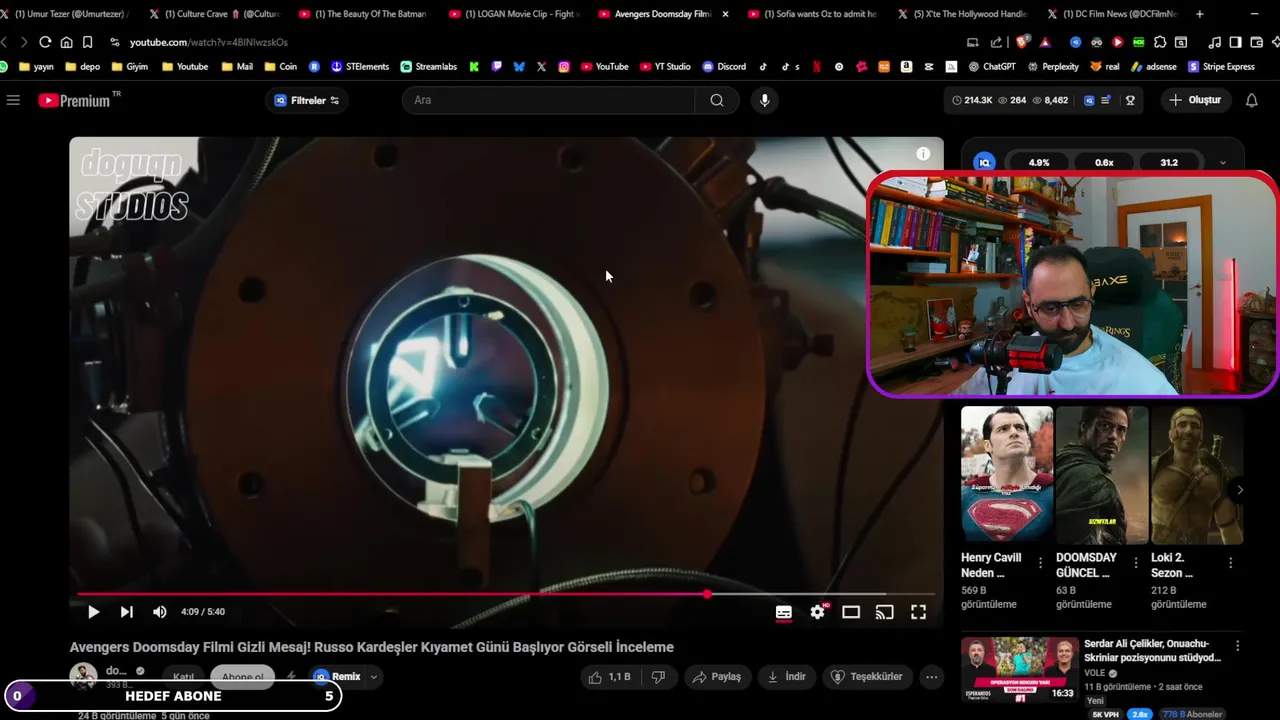Click the trophy icon in stats bar
1280x720 pixels.
1131,100
